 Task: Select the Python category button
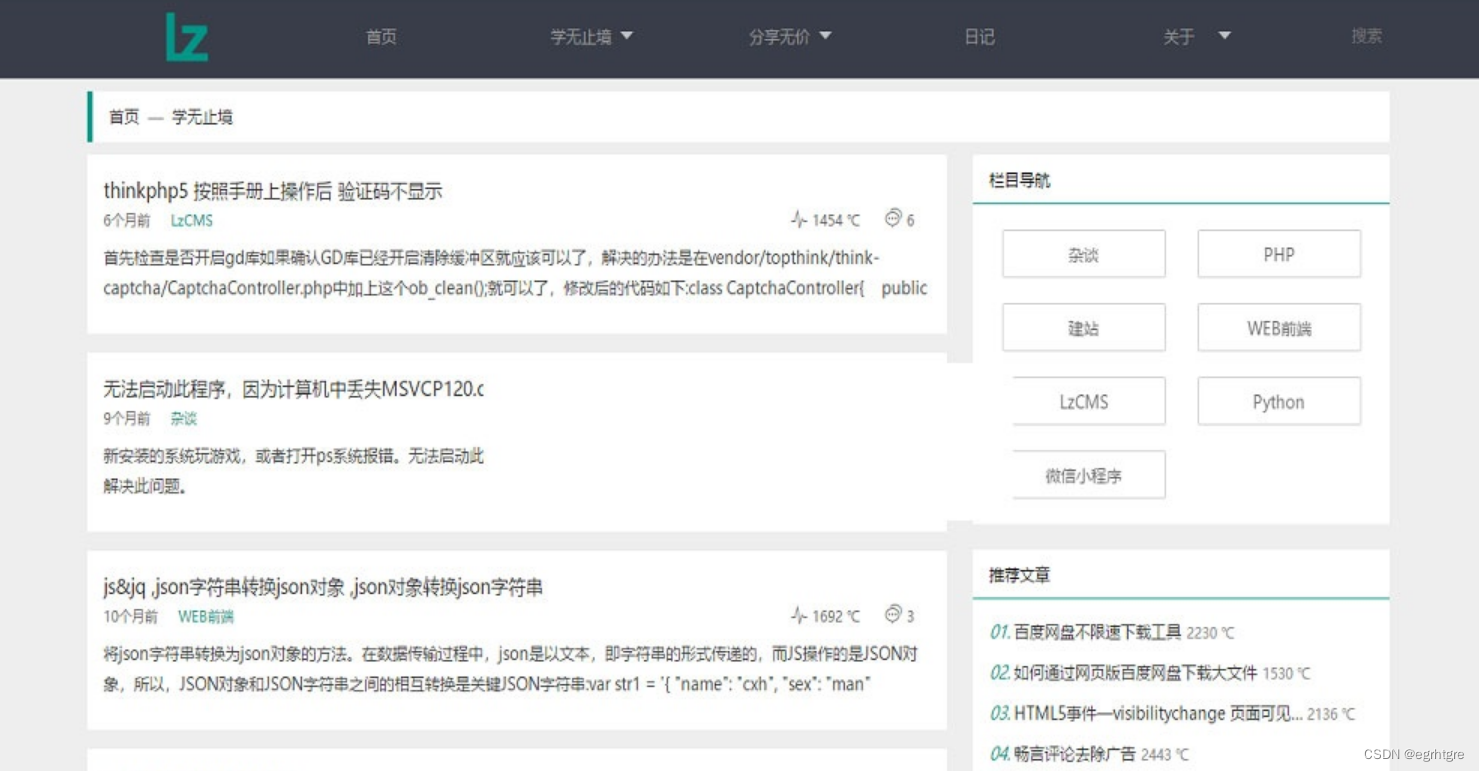[1279, 402]
